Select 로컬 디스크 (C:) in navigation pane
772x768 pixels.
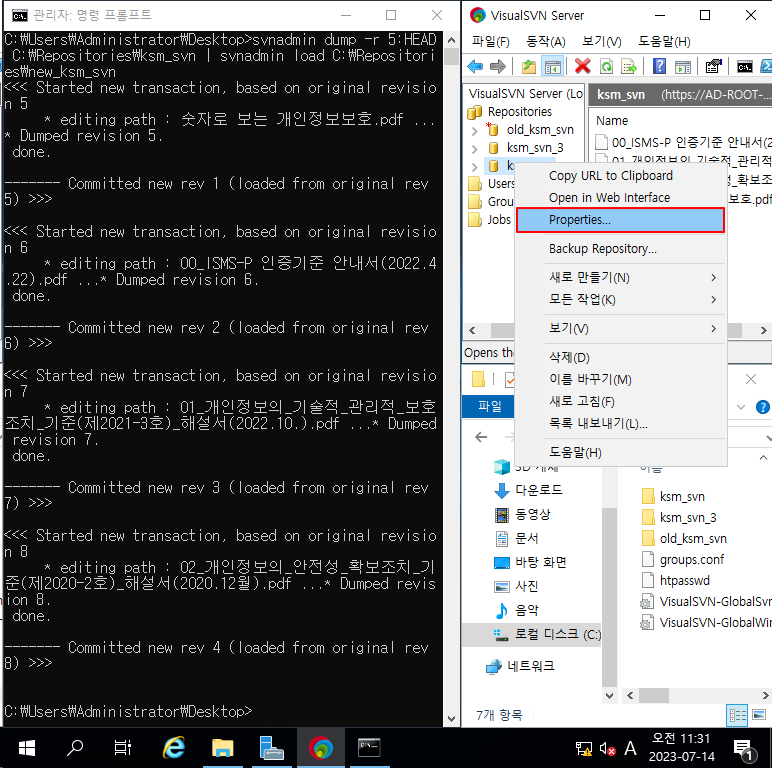(x=531, y=635)
